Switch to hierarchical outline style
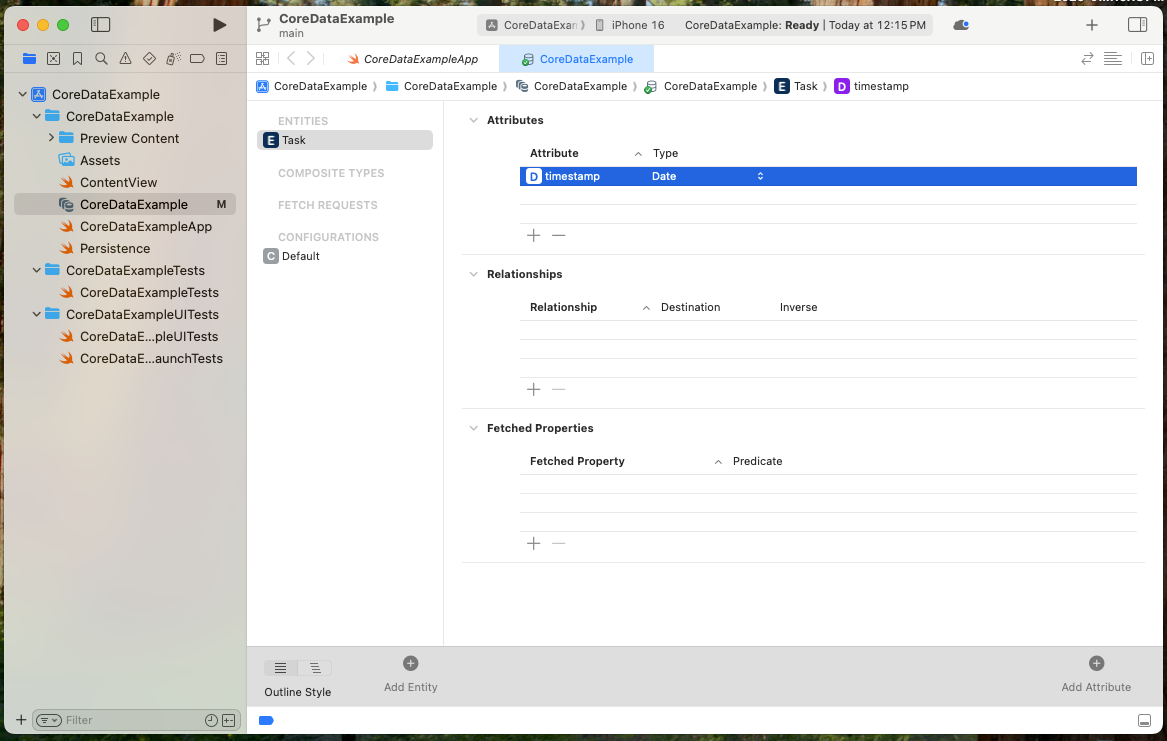Image resolution: width=1167 pixels, height=741 pixels. tap(315, 668)
